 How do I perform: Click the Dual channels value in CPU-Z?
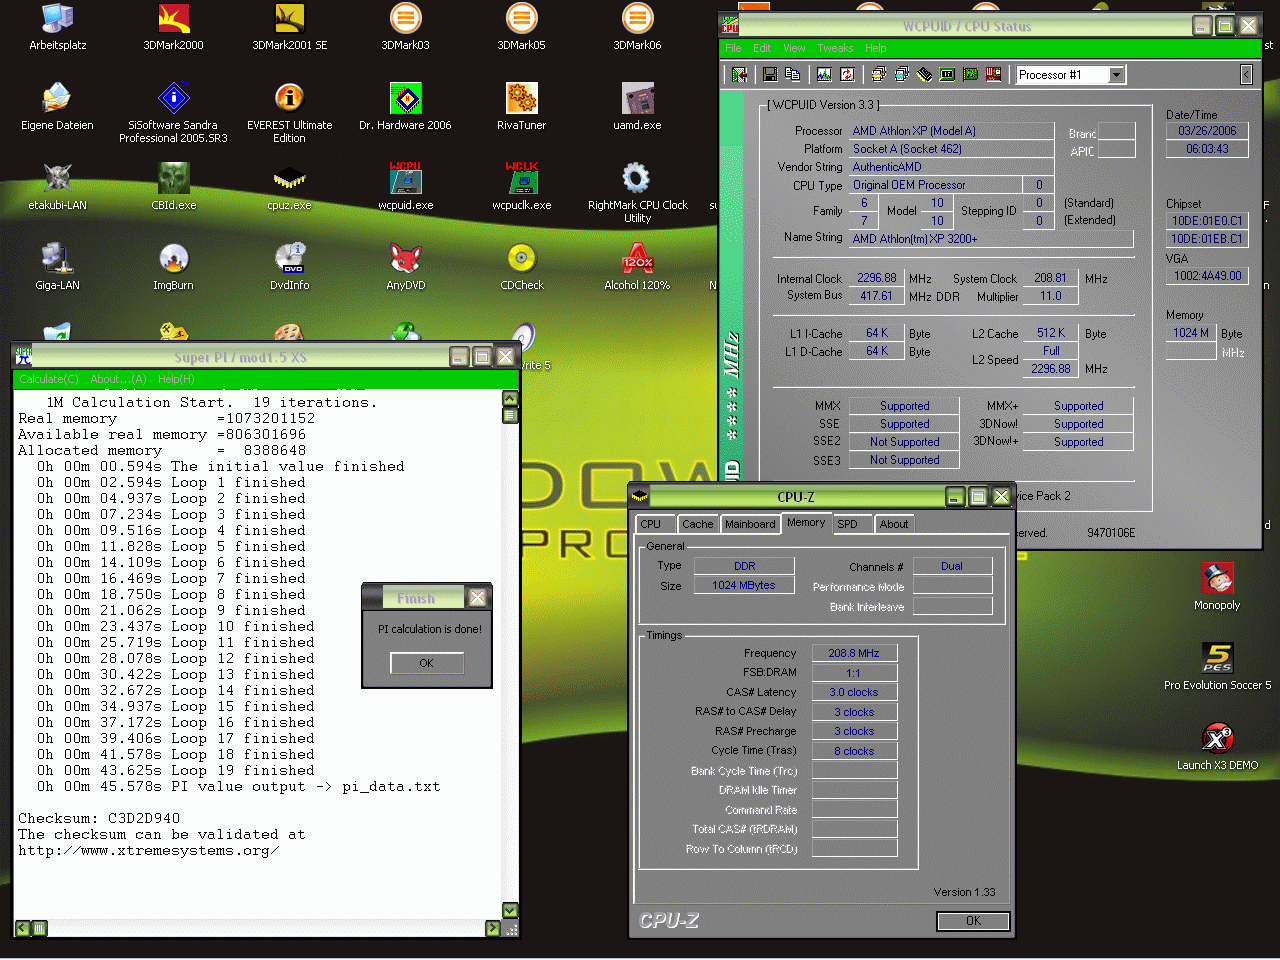pos(952,566)
